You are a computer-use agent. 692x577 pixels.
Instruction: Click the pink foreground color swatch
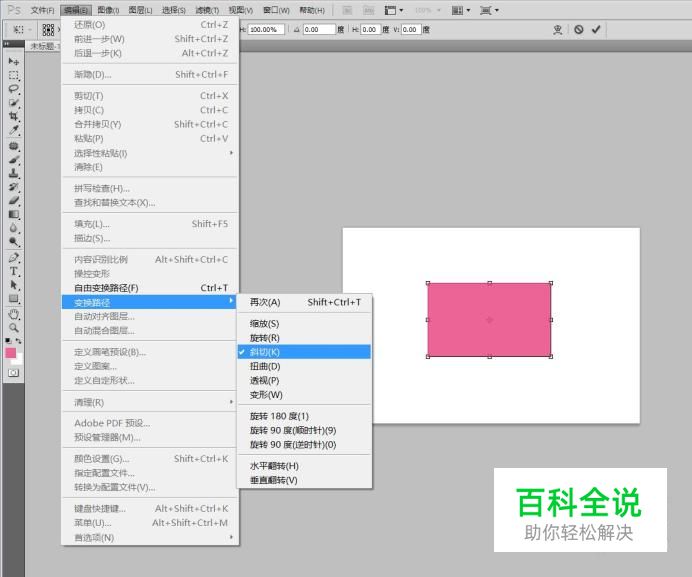click(x=10, y=353)
